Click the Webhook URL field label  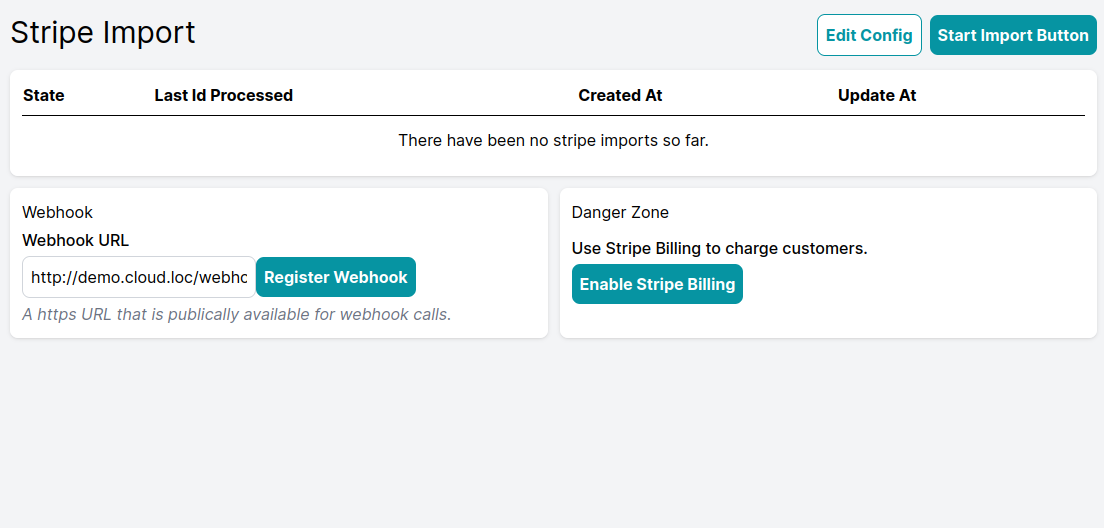(x=76, y=240)
